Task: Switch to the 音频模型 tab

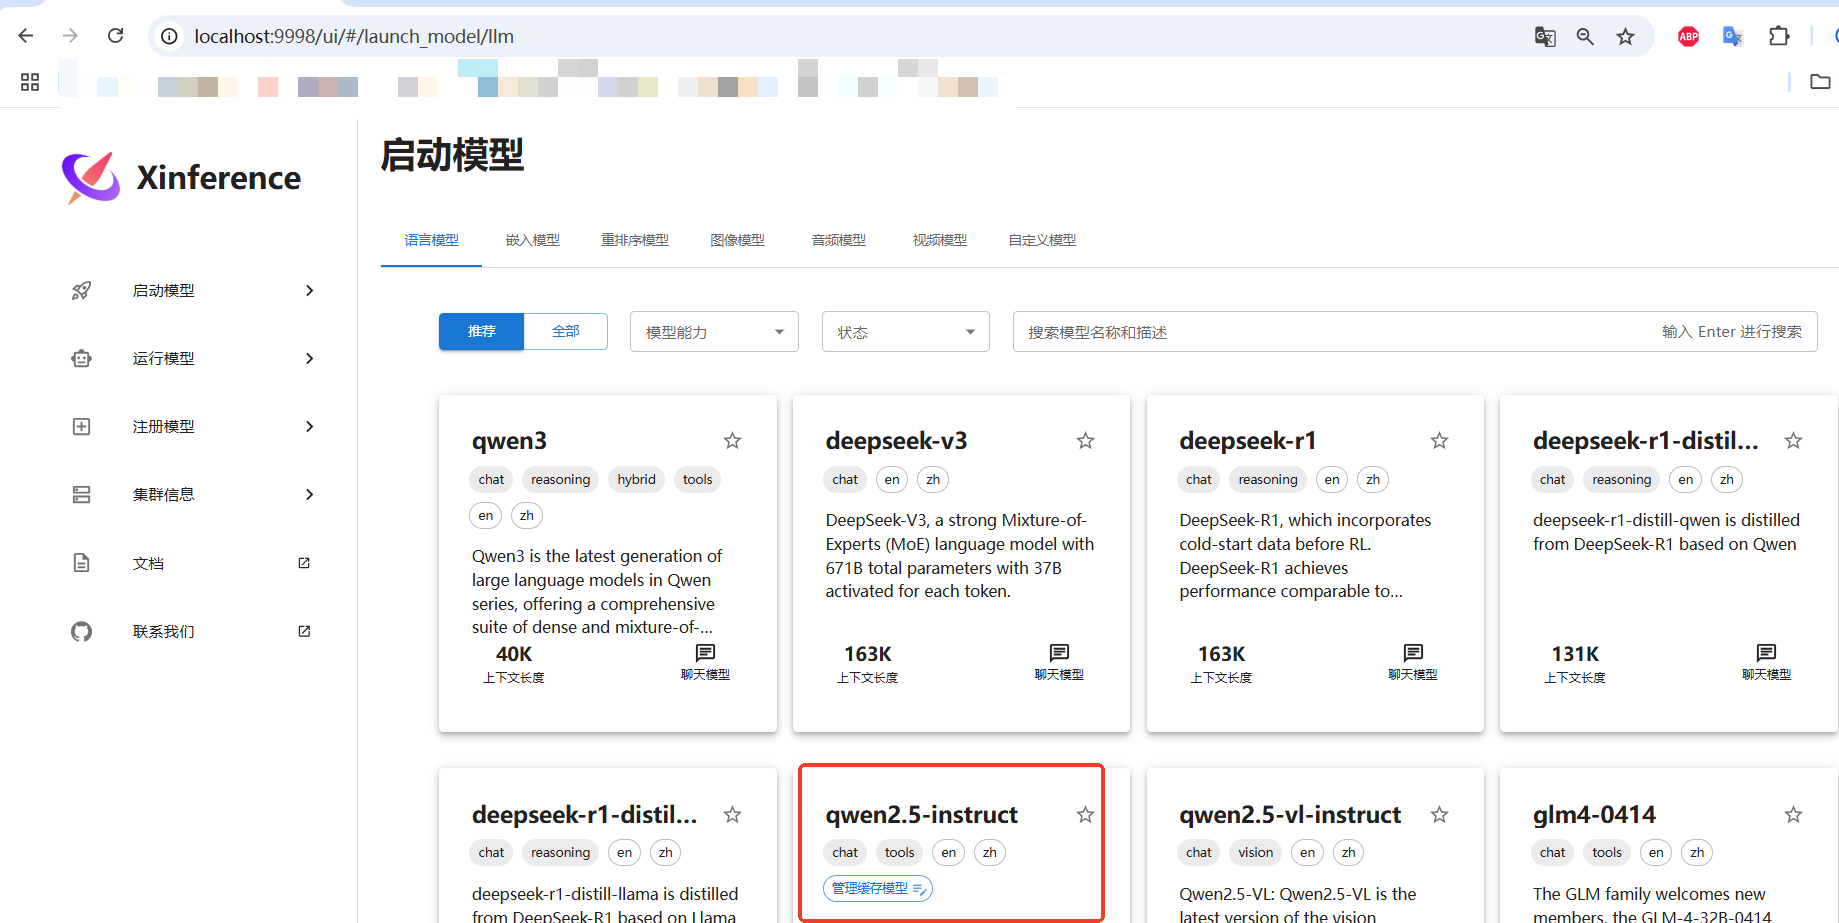Action: click(x=839, y=240)
